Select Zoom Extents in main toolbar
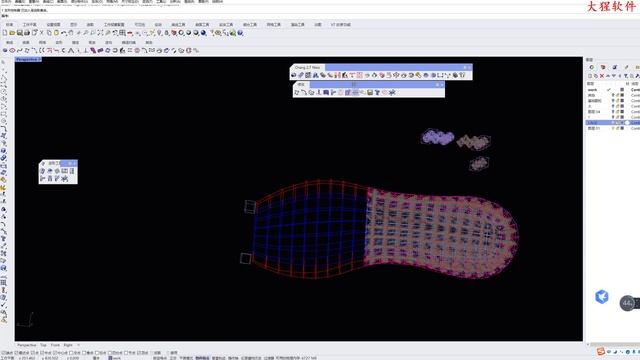Screen dimensions: 640x360 click(x=100, y=33)
